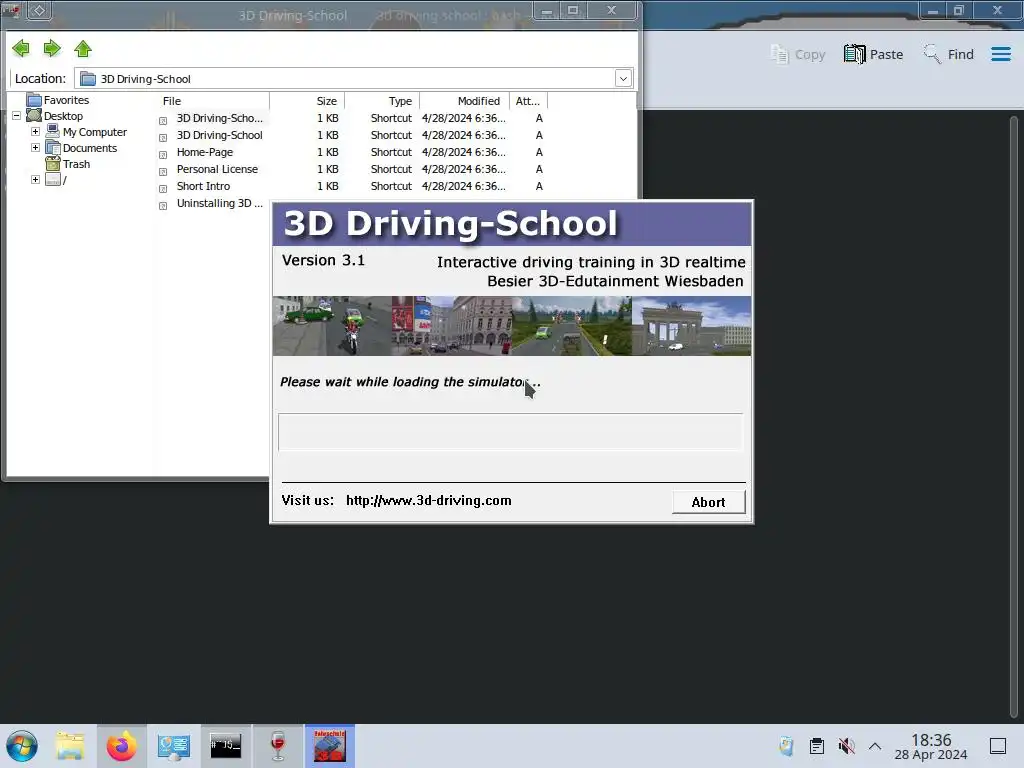Open the clipboard tray icon
Viewport: 1024px width, 768px height.
(x=816, y=746)
